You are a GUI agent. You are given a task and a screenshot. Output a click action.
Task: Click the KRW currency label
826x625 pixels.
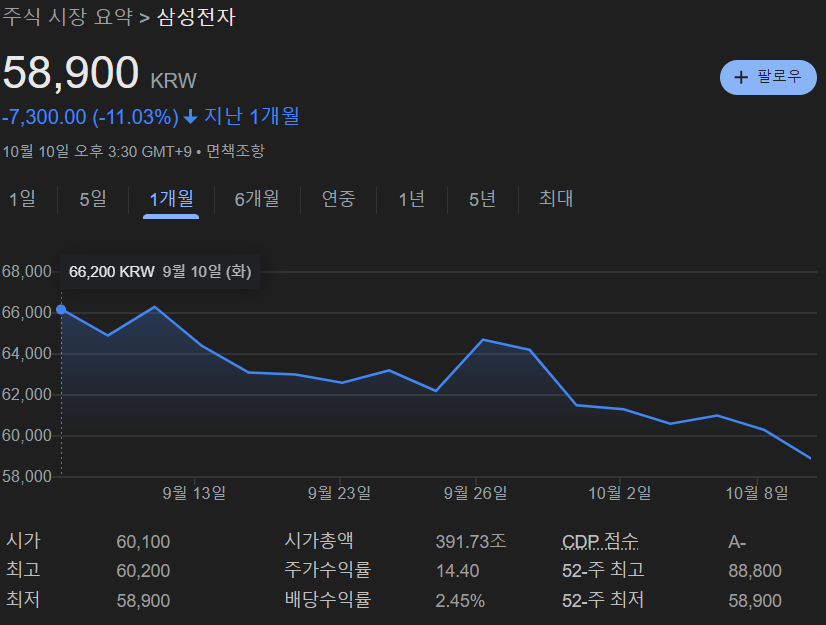pos(173,81)
